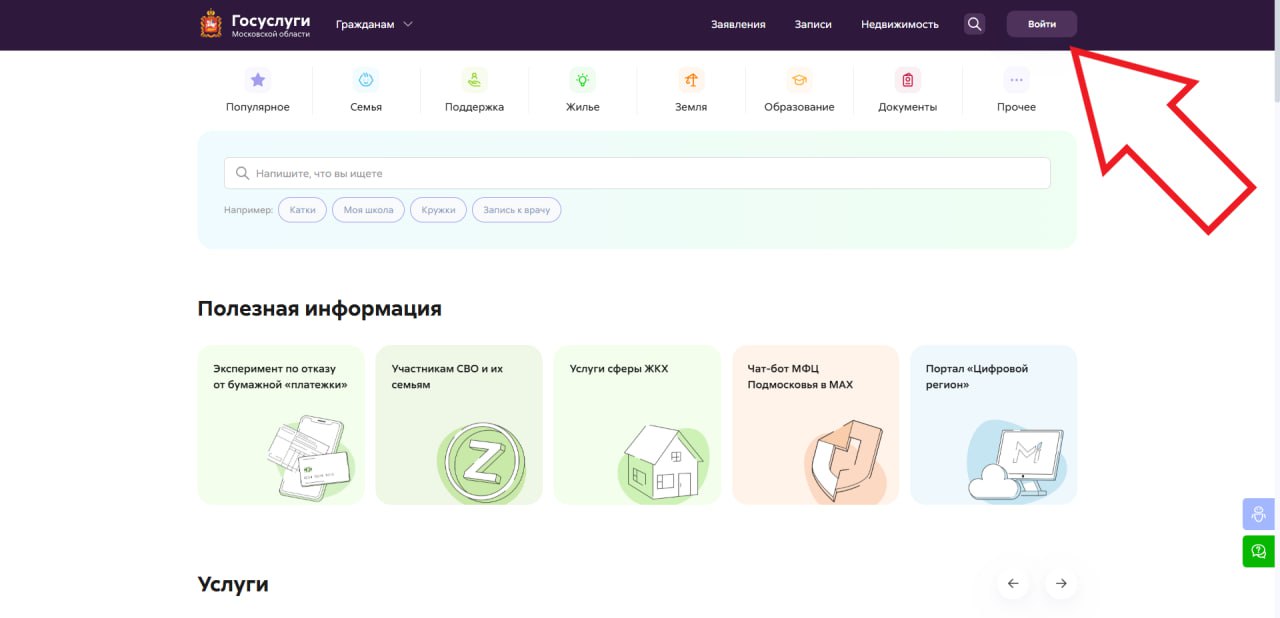The height and width of the screenshot is (618, 1280).
Task: Go to previous services with left arrow
Action: tap(1013, 584)
